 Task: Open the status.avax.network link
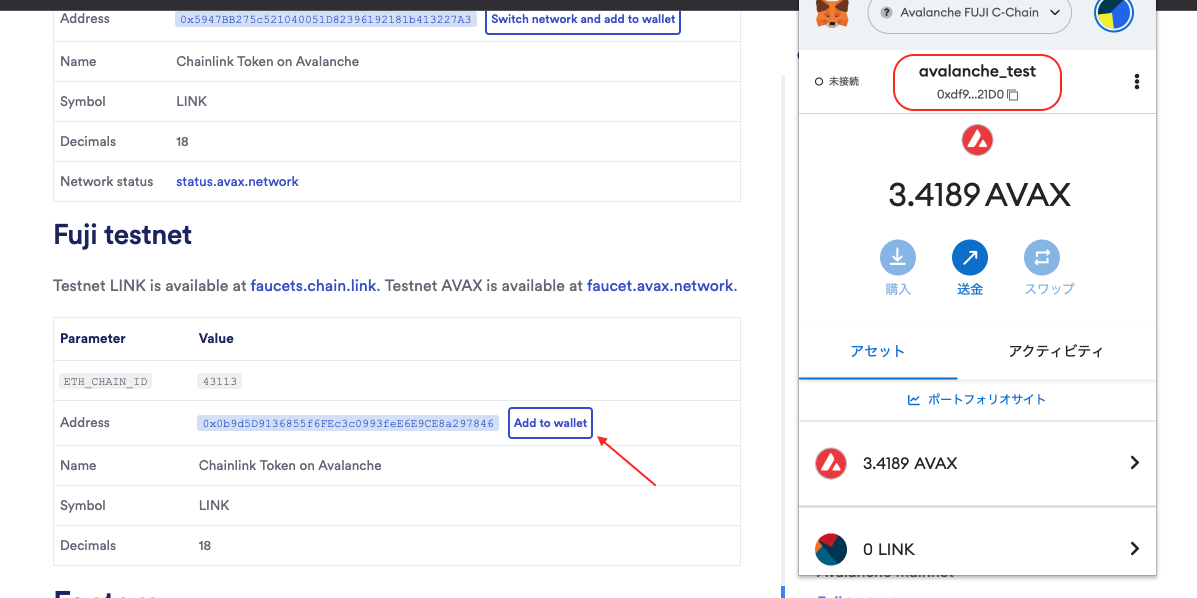coord(237,182)
